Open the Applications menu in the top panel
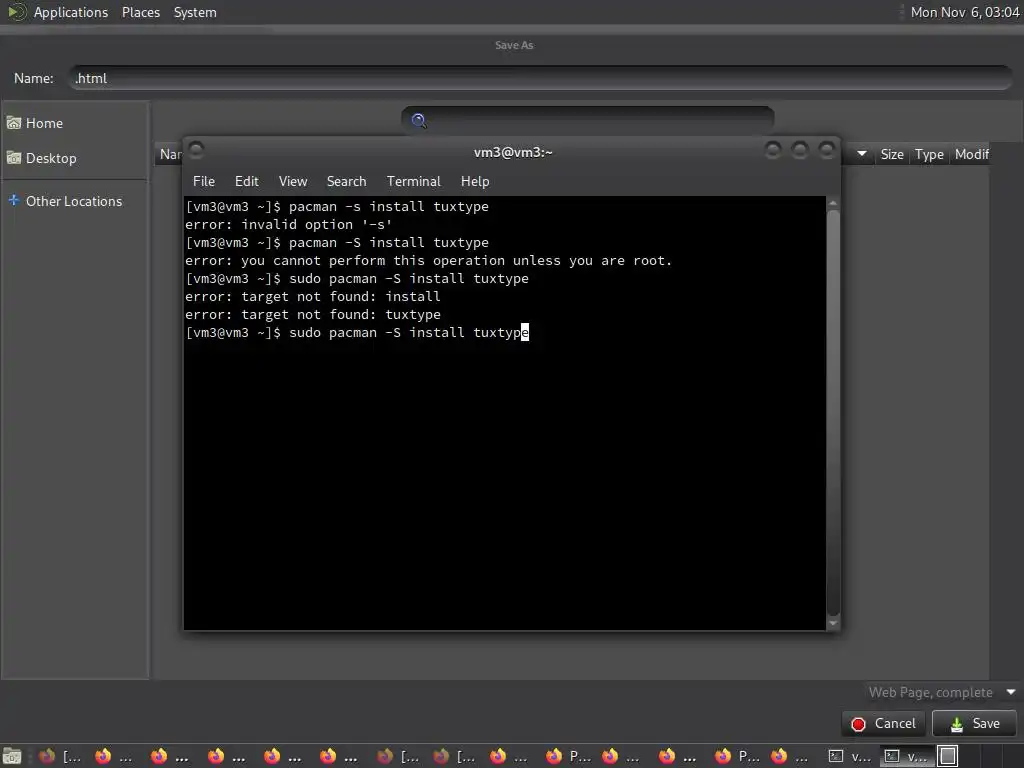The height and width of the screenshot is (768, 1024). point(71,12)
